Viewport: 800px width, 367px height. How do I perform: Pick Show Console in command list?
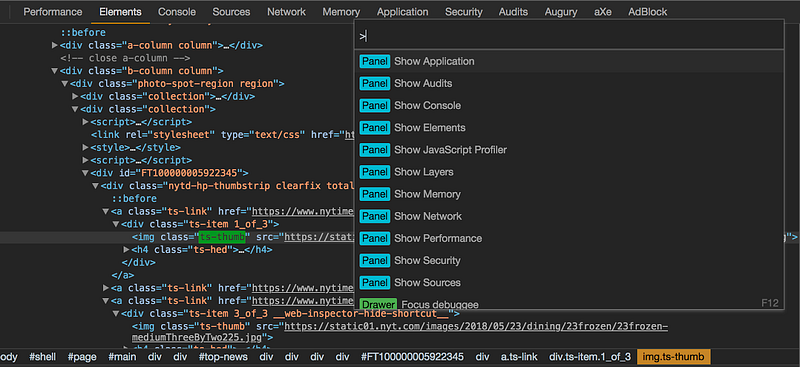[569, 106]
